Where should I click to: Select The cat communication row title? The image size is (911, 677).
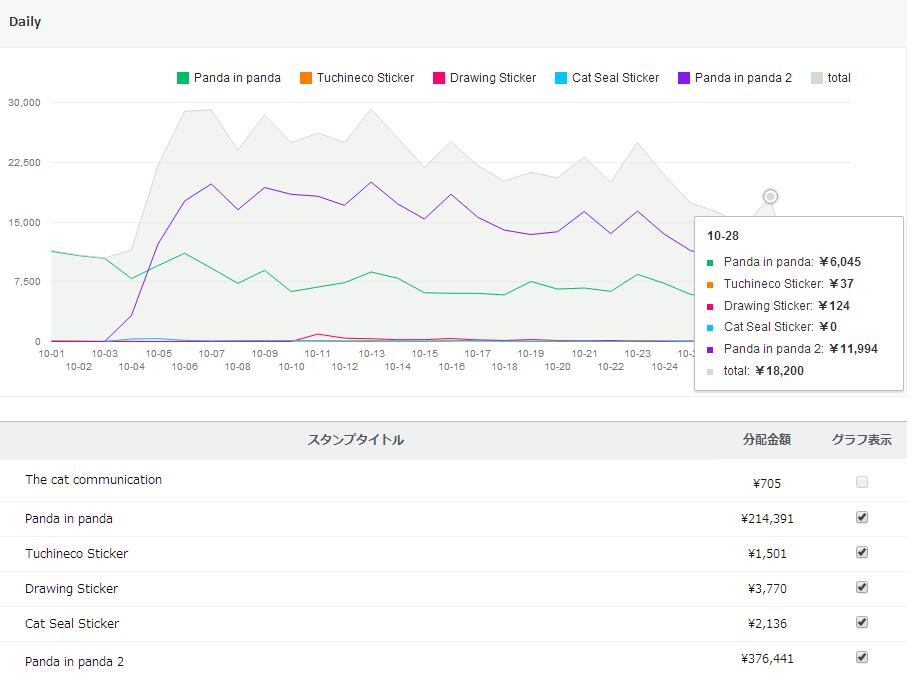point(93,480)
